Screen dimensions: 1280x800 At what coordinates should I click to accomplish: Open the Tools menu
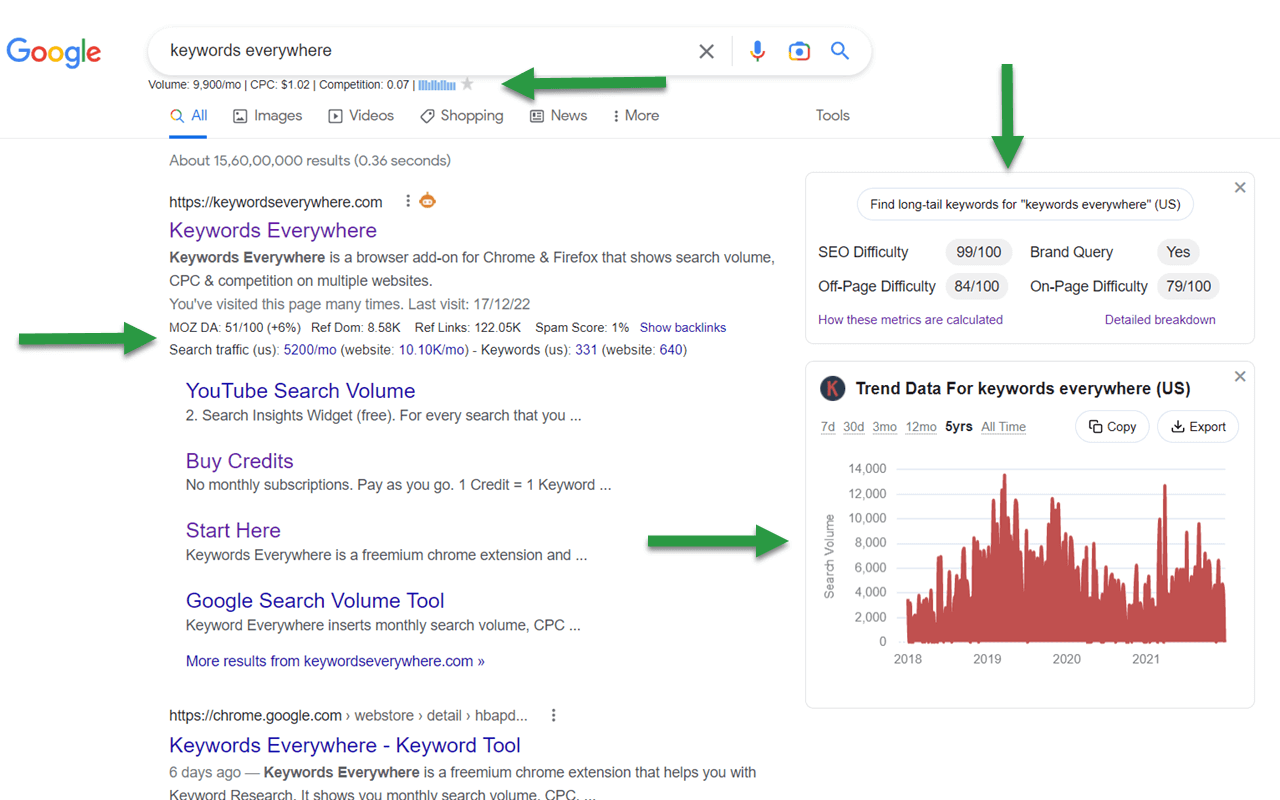[832, 115]
